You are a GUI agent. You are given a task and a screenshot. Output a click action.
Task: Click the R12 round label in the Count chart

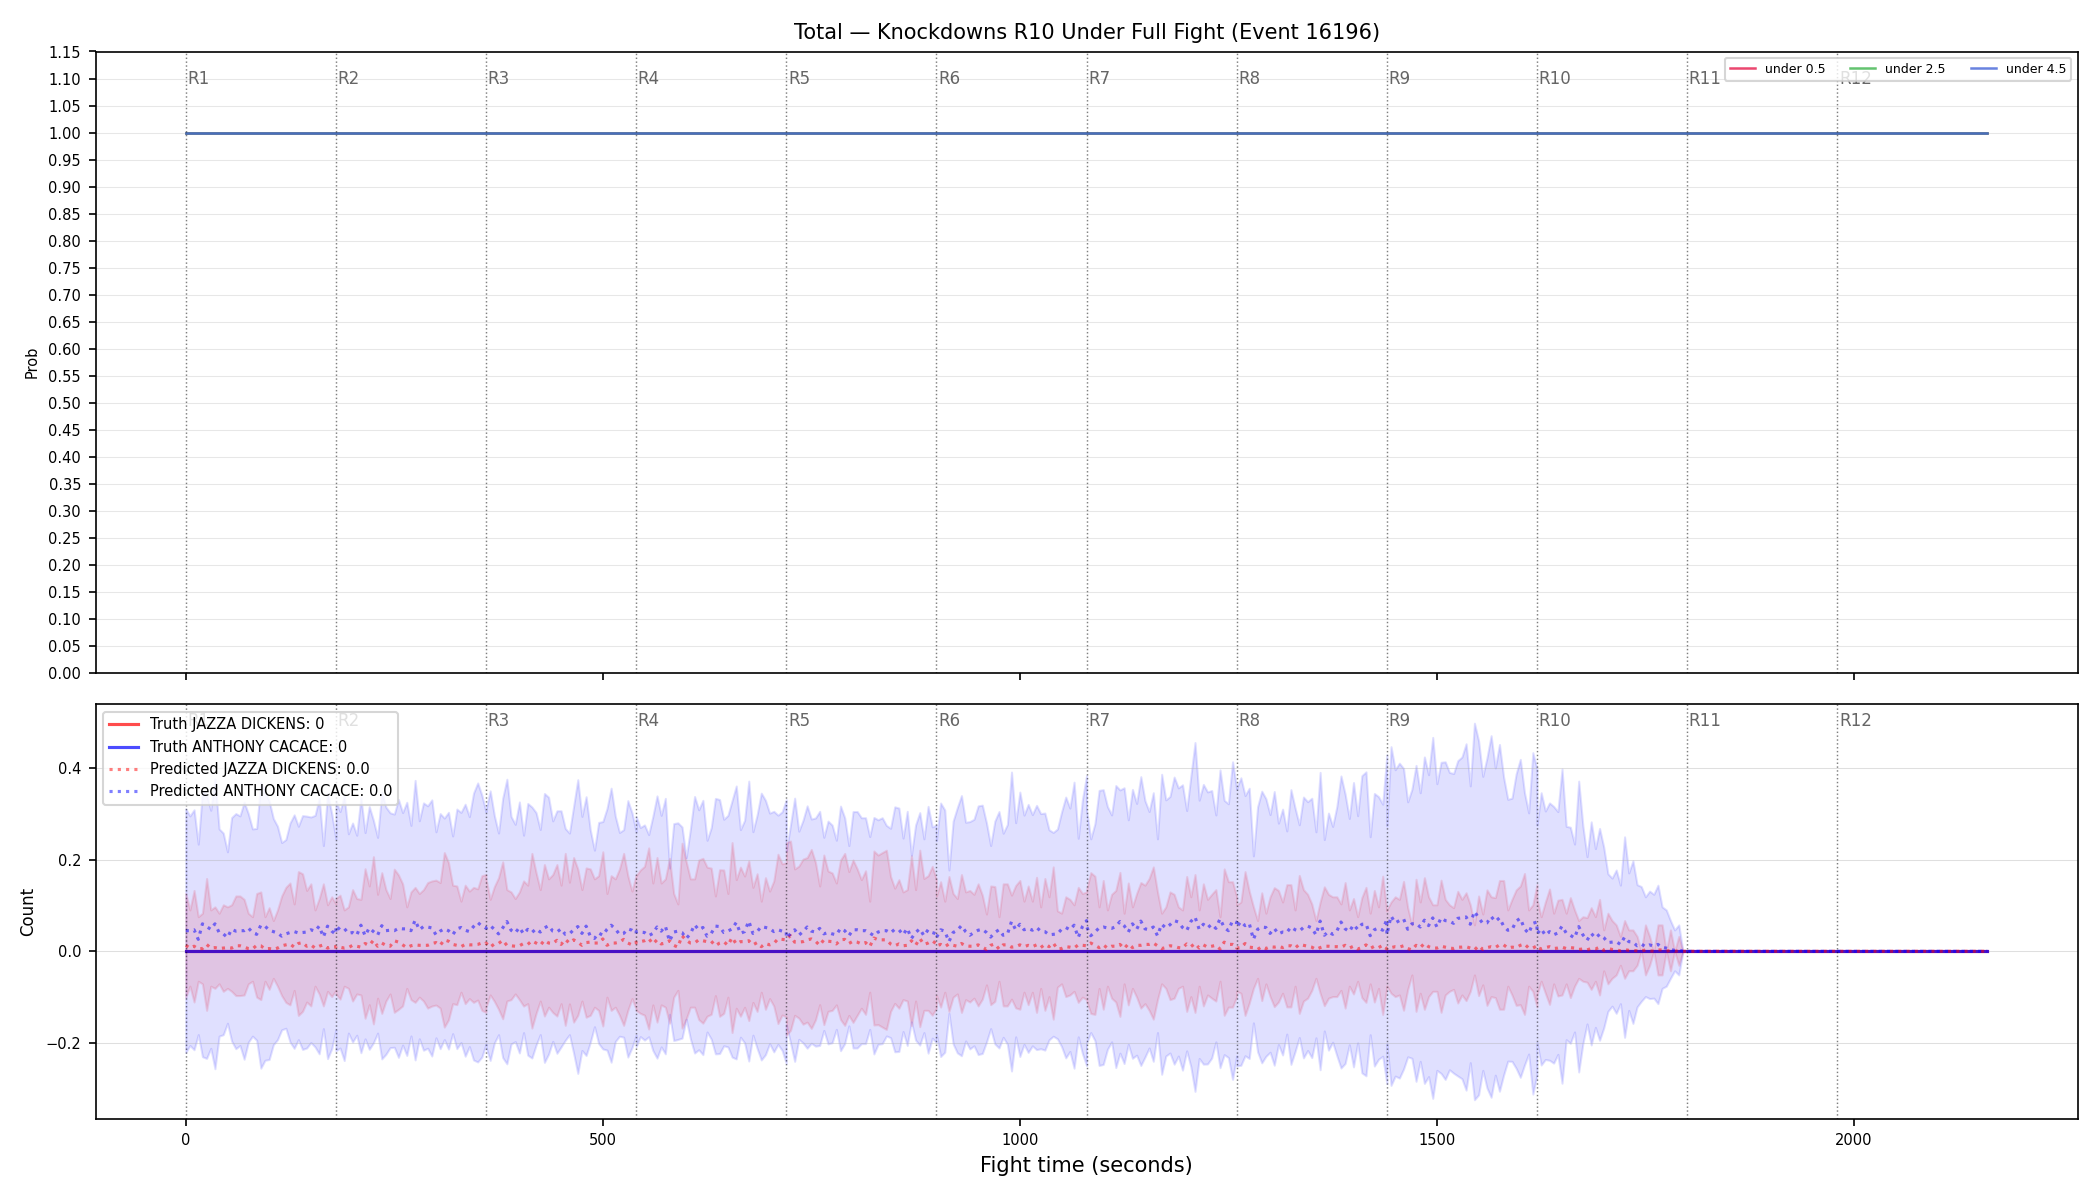(x=1855, y=720)
